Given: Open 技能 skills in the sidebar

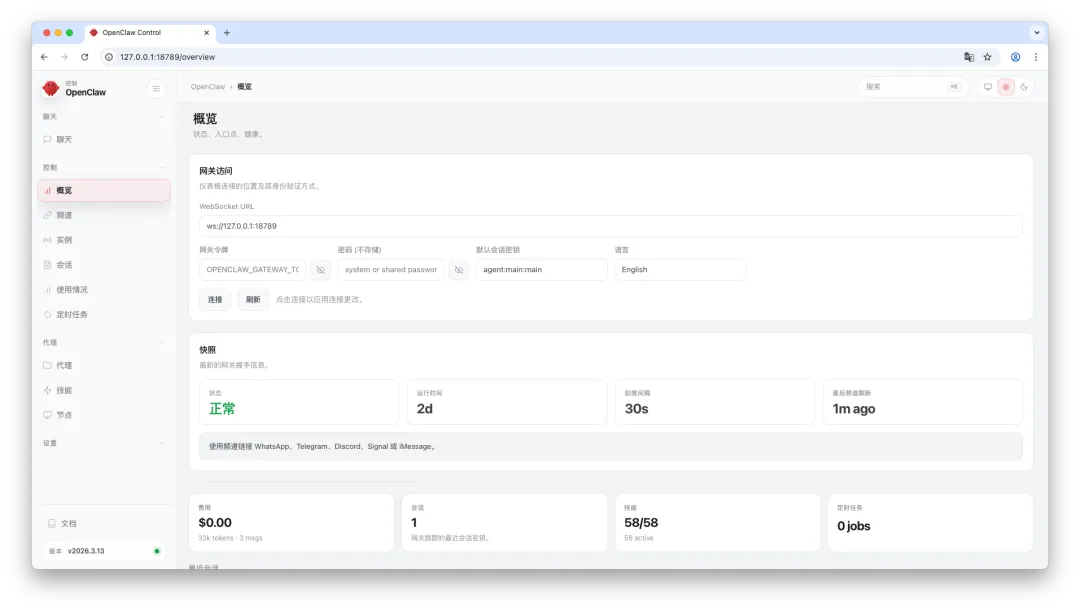Looking at the screenshot, I should click(x=103, y=390).
